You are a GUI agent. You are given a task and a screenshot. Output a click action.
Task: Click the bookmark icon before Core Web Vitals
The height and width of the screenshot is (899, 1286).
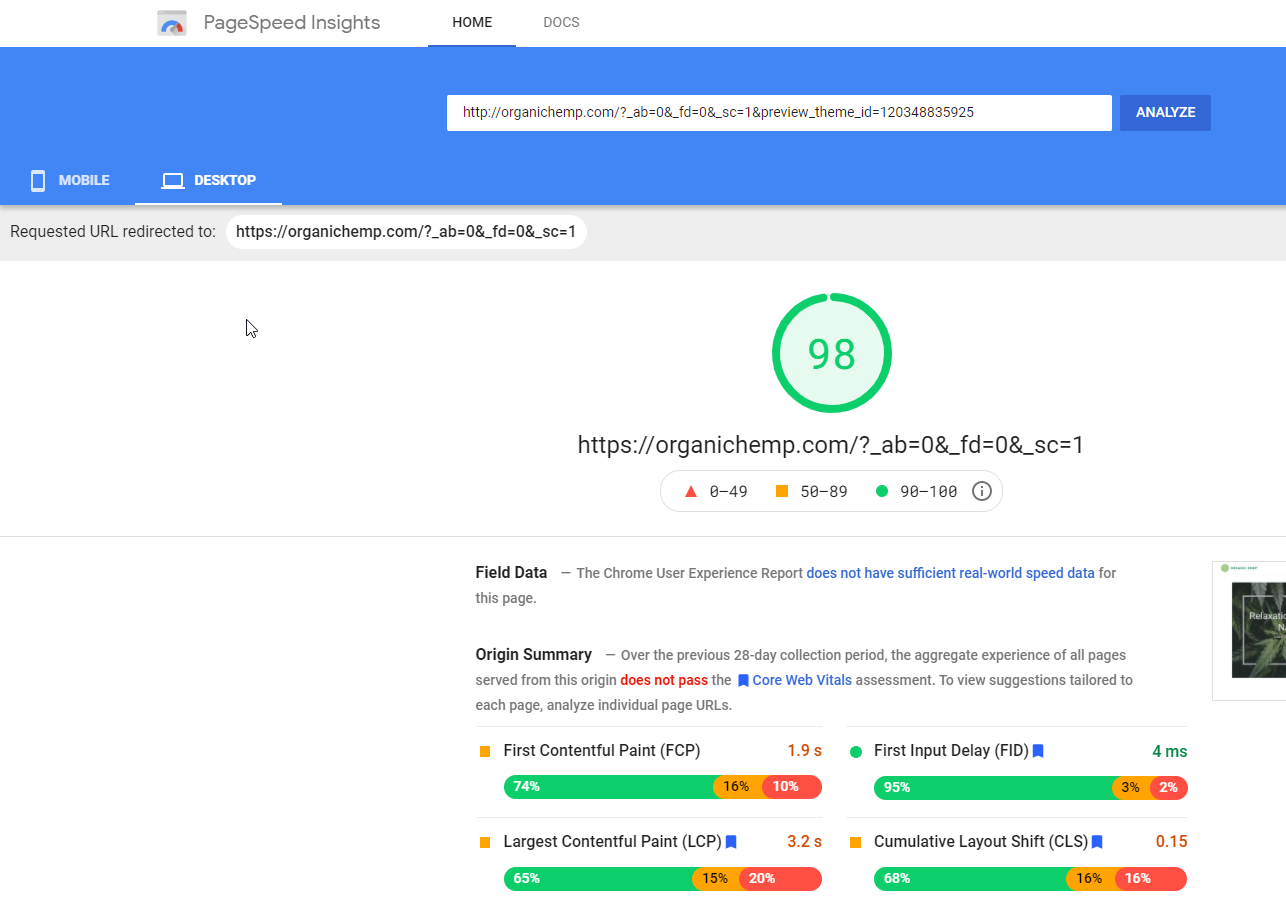pos(743,681)
